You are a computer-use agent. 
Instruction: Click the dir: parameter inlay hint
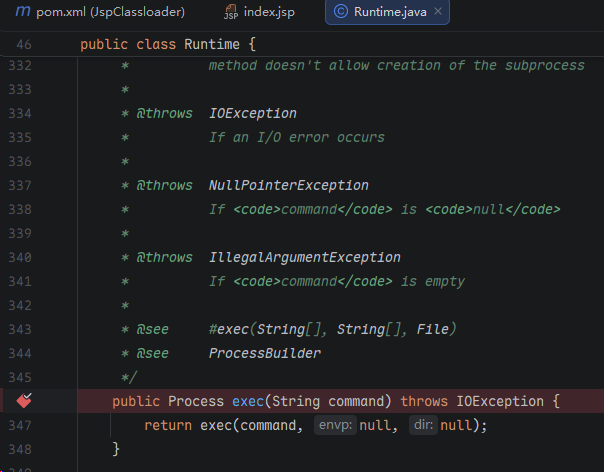[x=423, y=425]
